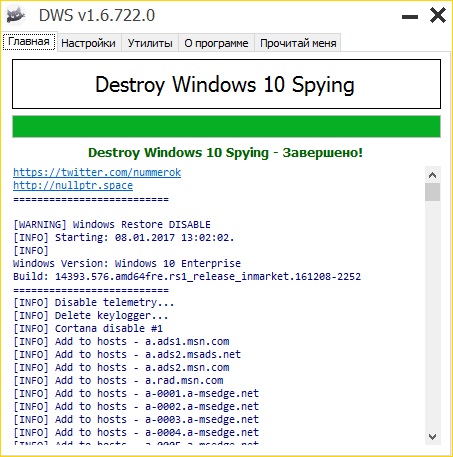Screen dimensions: 453x457
Task: Click the DWS cat logo icon
Action: coord(16,15)
